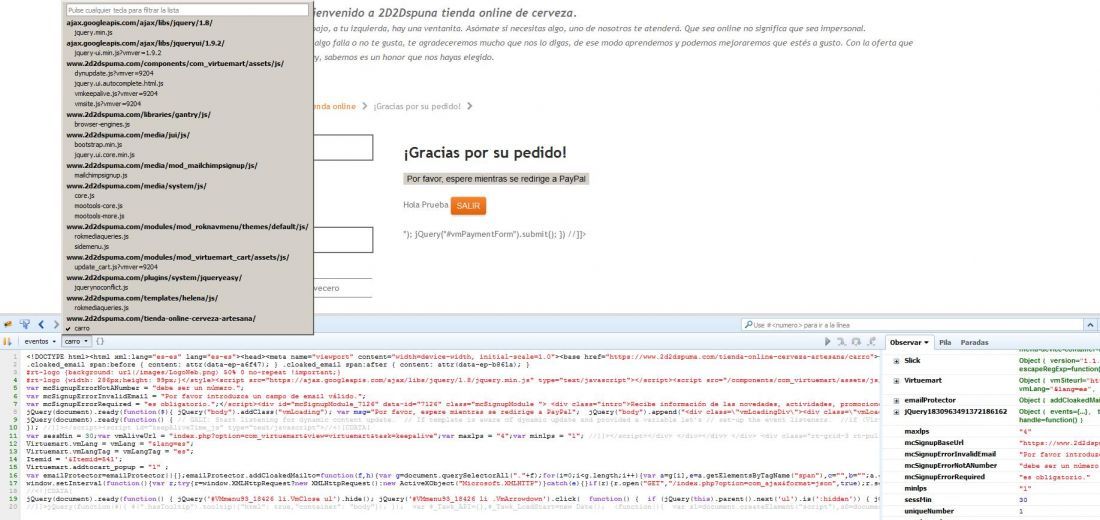1100x520 pixels.
Task: Click line number 19 in source gutter
Action: tap(14, 498)
